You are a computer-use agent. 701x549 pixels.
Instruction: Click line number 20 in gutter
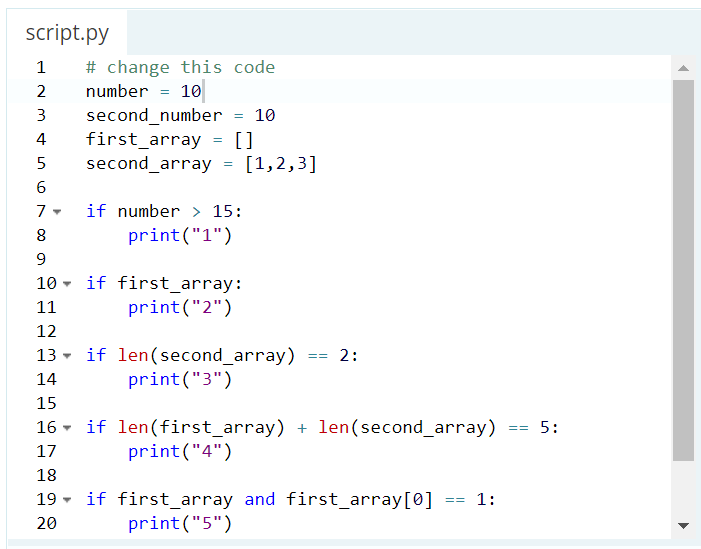point(46,524)
